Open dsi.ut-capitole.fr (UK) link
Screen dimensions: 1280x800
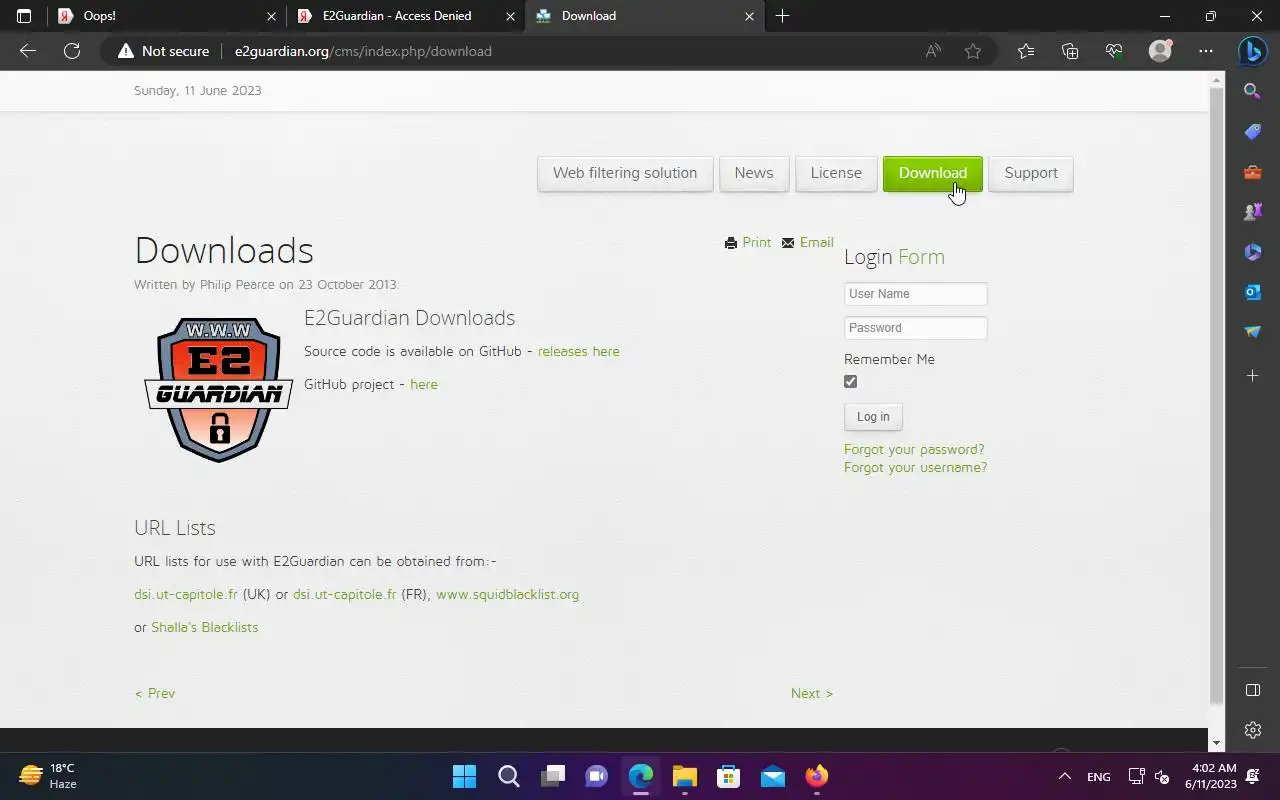[186, 594]
